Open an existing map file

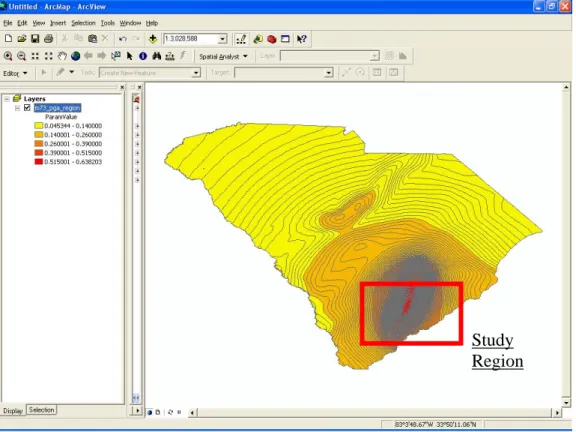click(22, 38)
